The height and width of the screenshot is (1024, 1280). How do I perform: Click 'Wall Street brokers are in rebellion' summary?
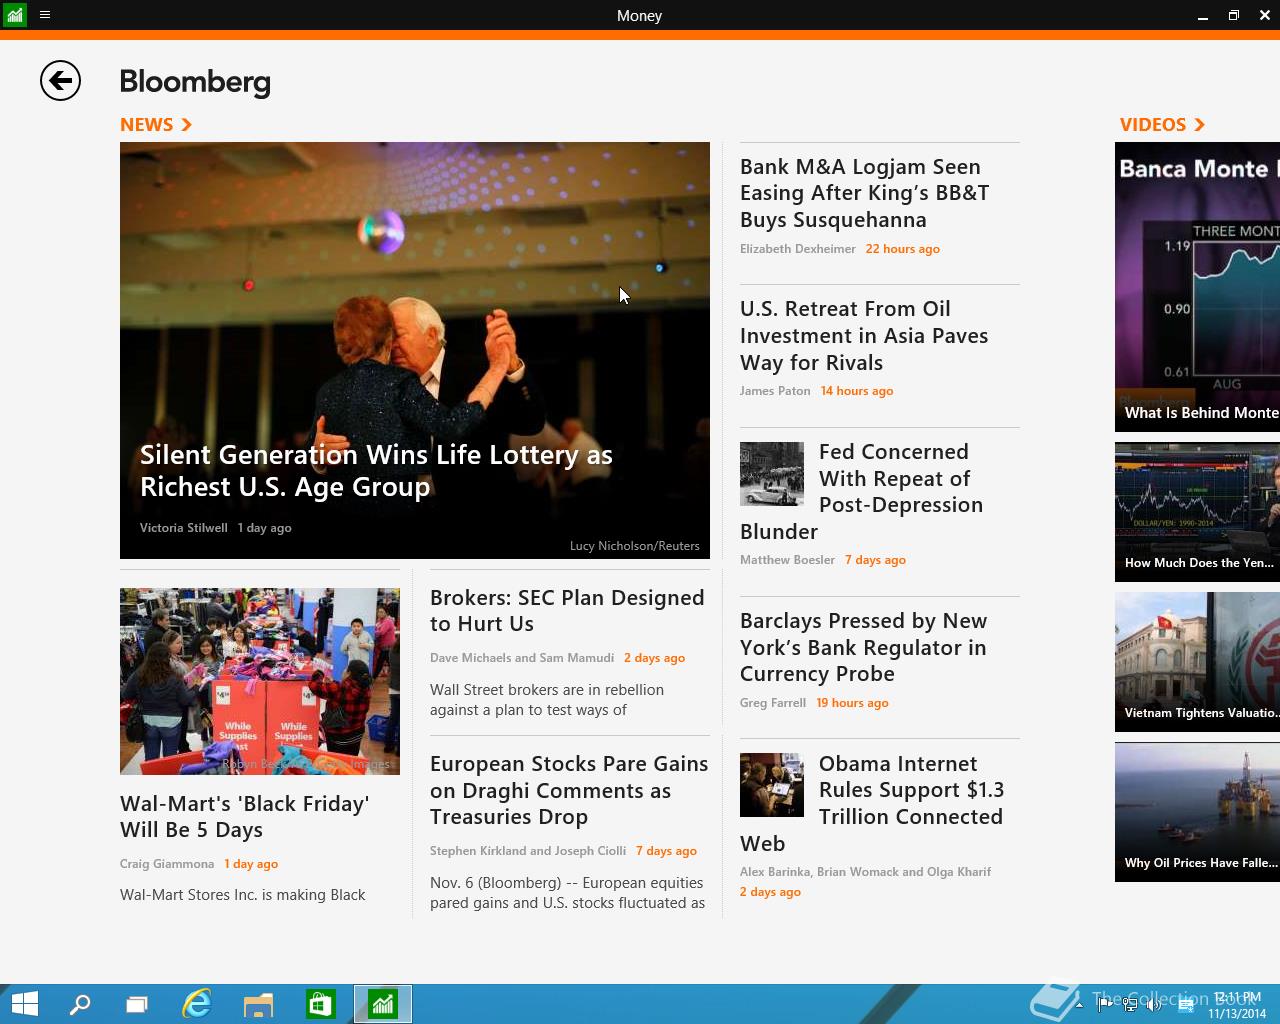point(547,700)
